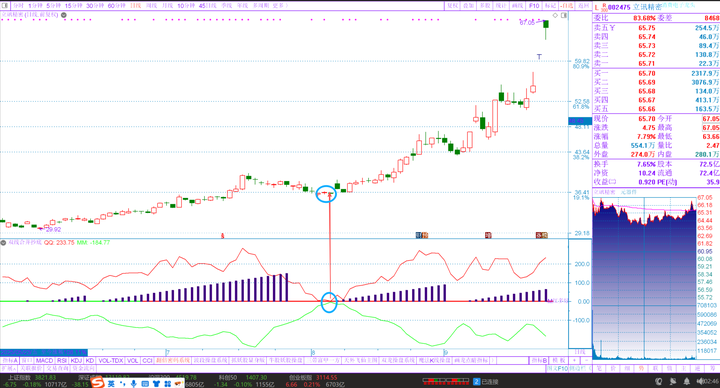
Task: Click the red 势 trend tab
Action: (x=641, y=368)
